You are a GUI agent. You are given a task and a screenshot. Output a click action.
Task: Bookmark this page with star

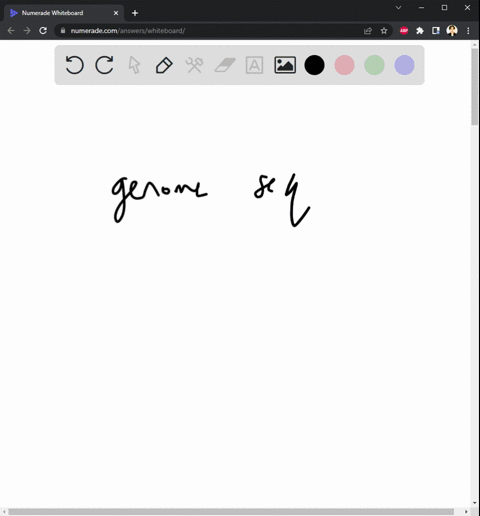[384, 31]
